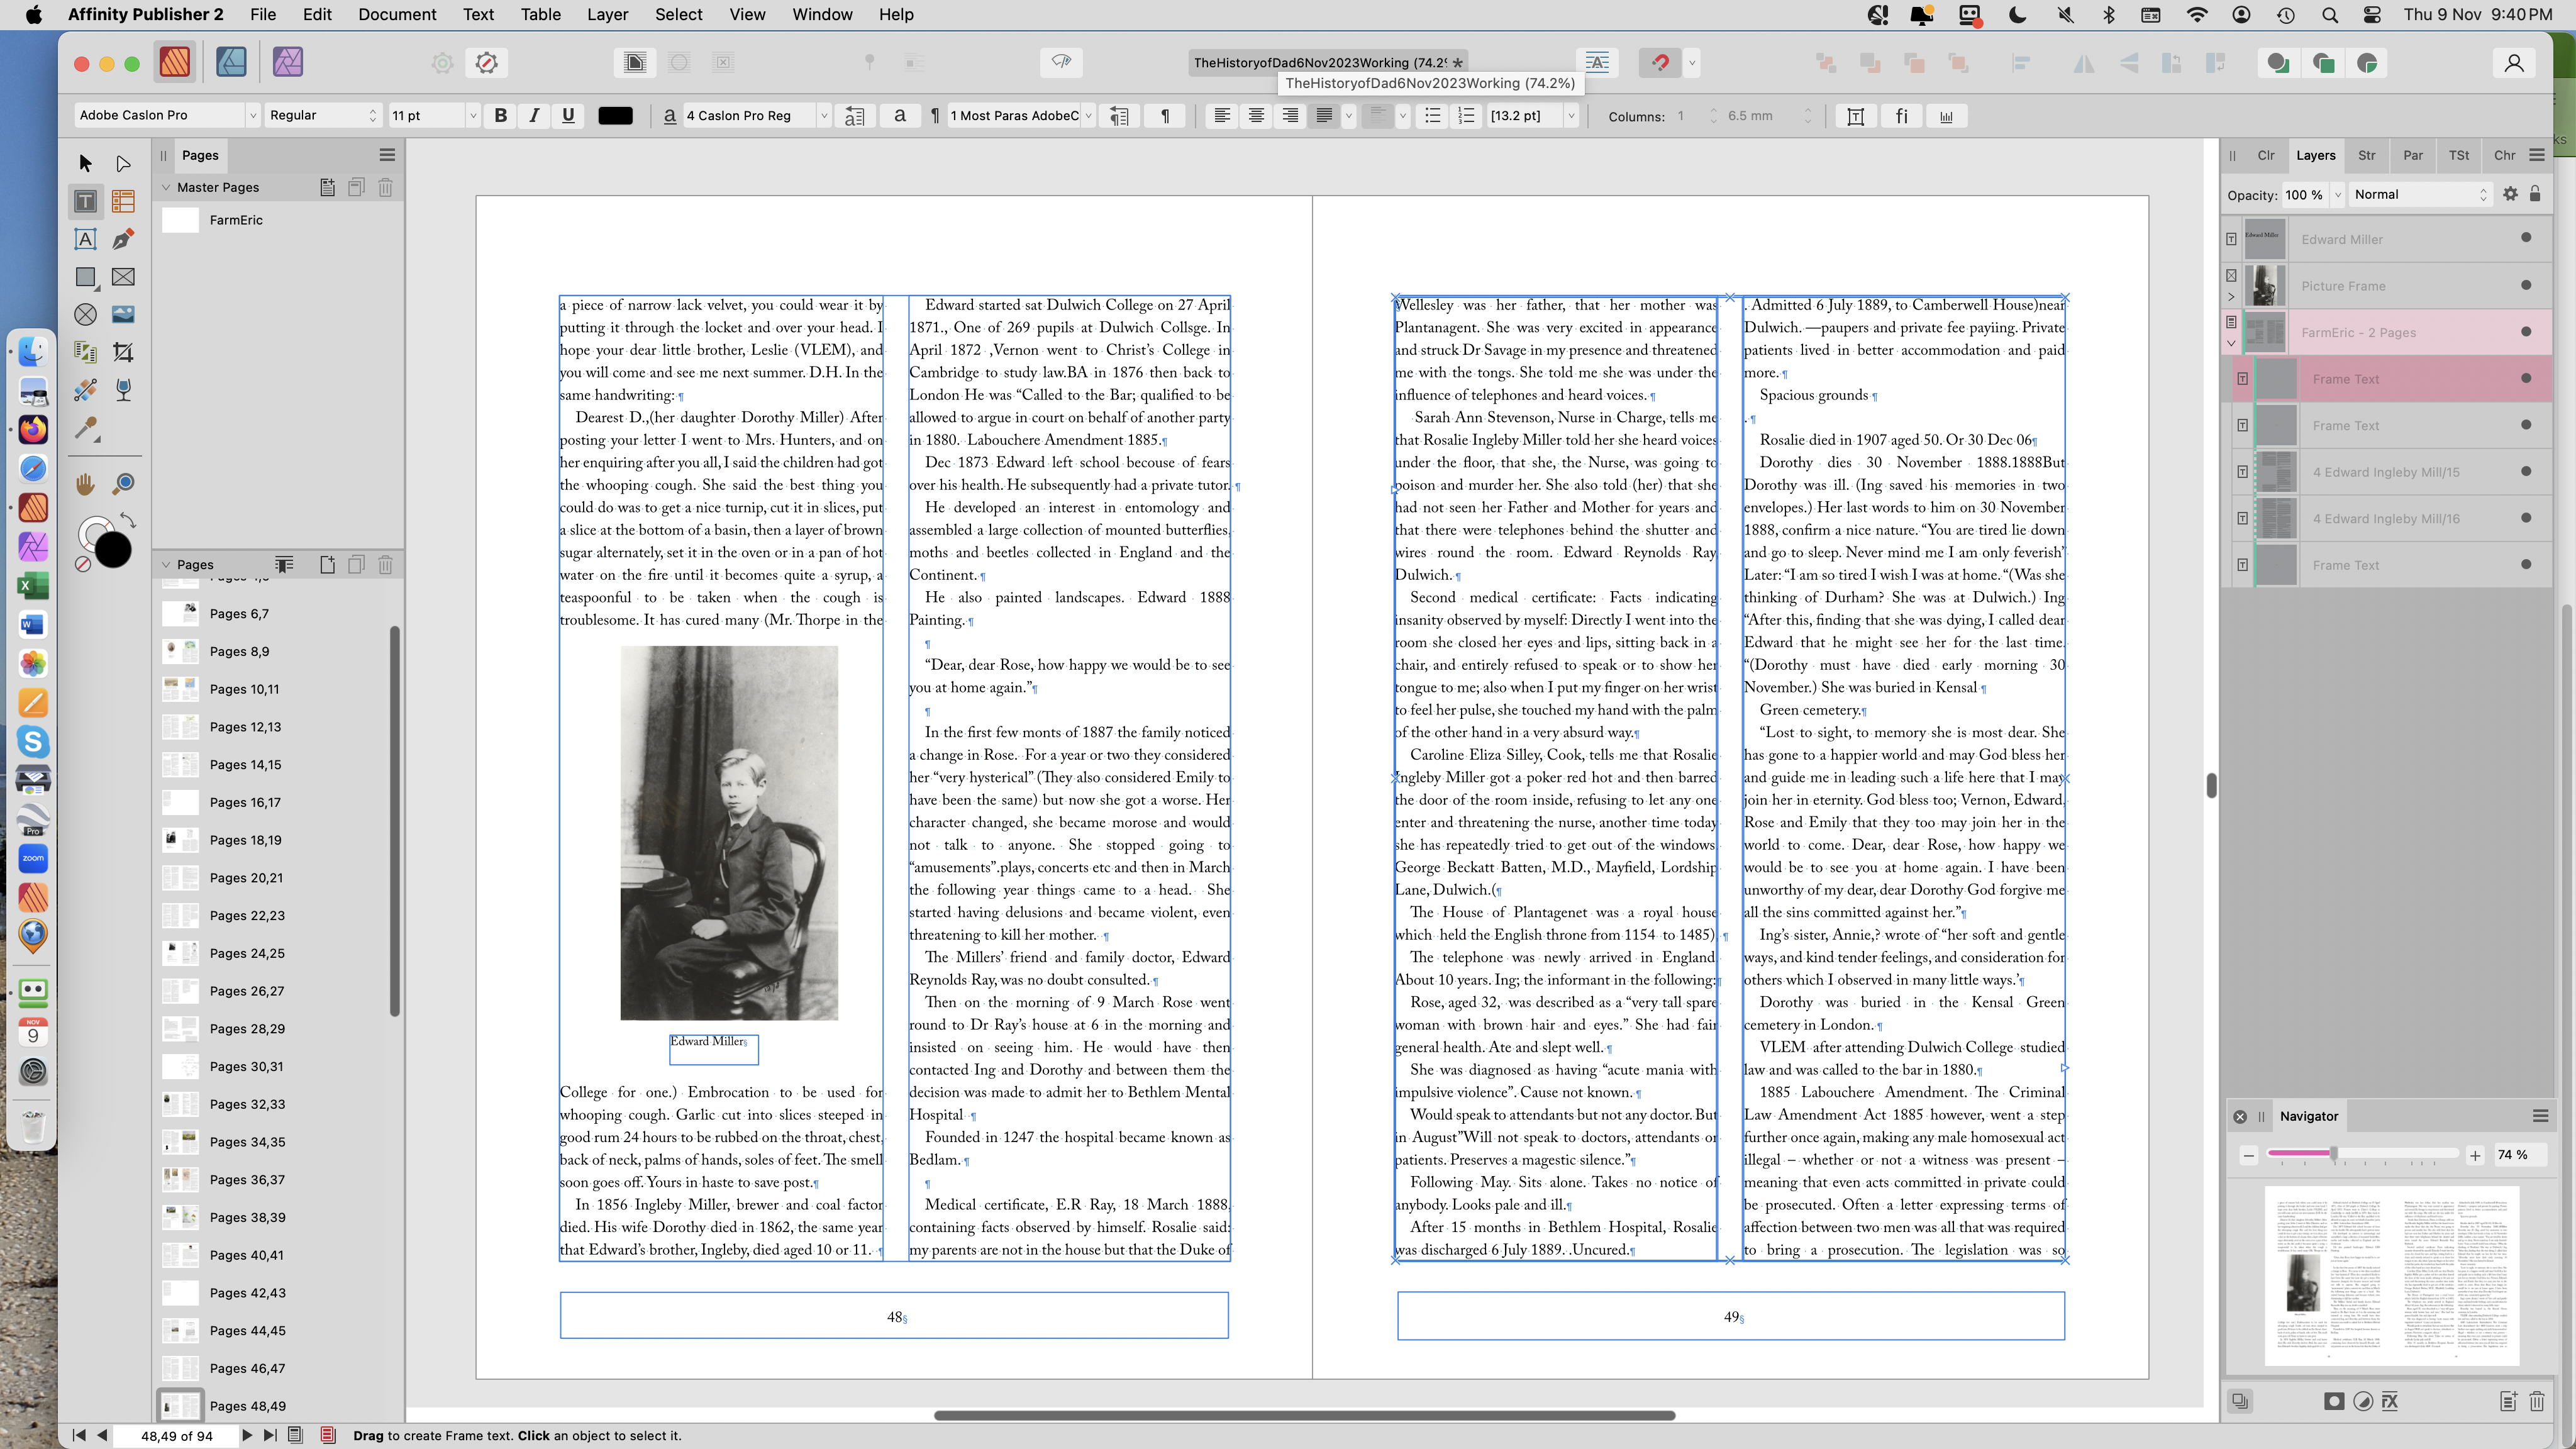The height and width of the screenshot is (1449, 2576).
Task: Select the Vector Crop tool
Action: (123, 352)
